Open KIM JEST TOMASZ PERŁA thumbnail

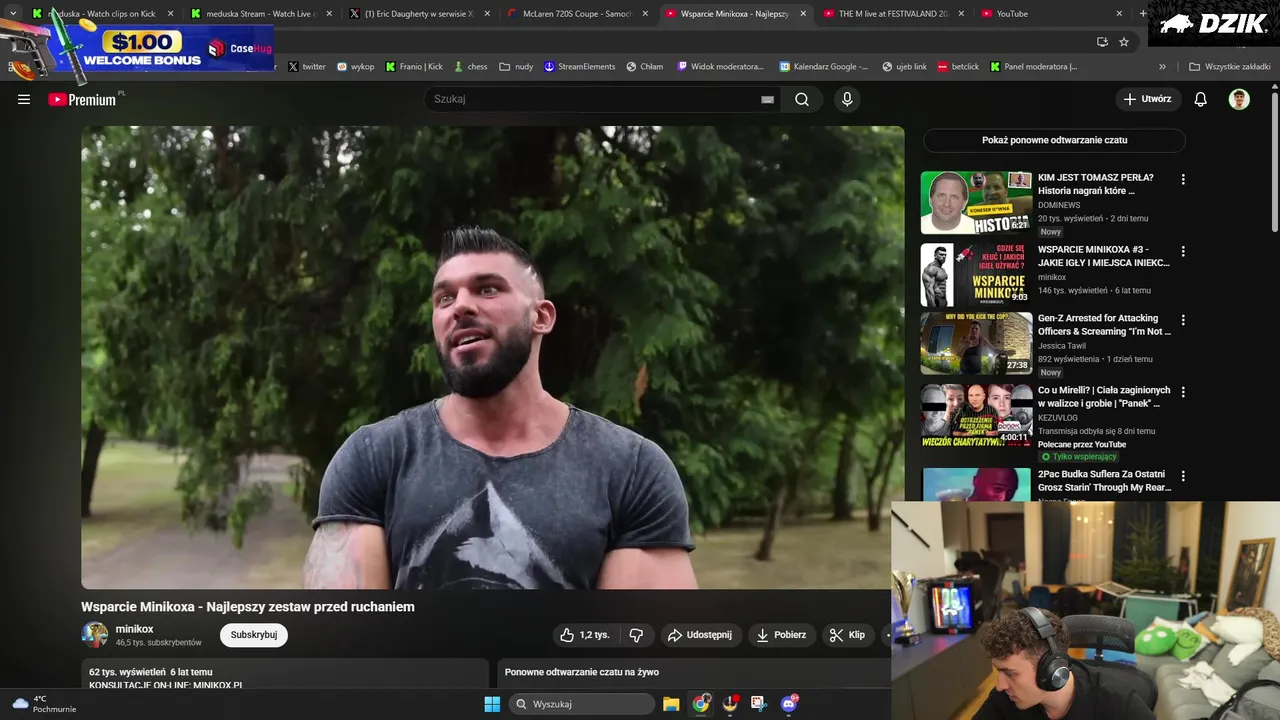[976, 203]
